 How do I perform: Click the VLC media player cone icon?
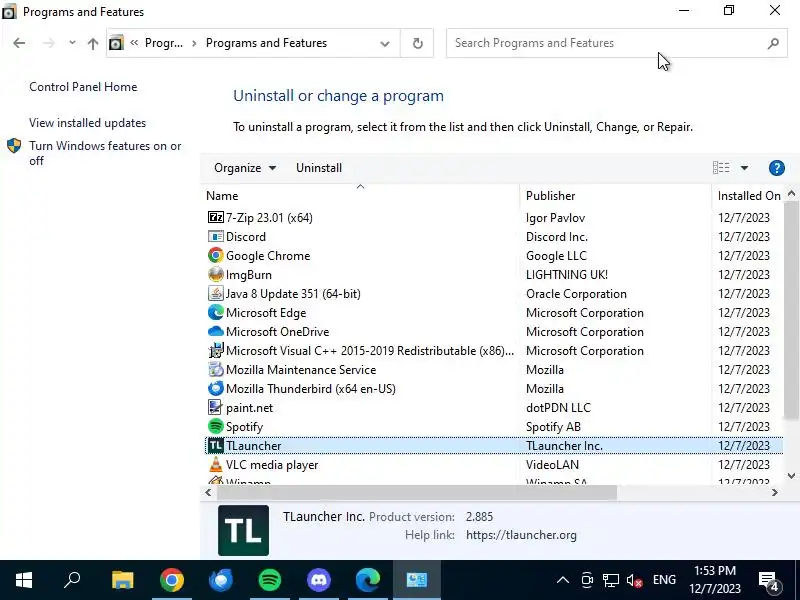[215, 464]
